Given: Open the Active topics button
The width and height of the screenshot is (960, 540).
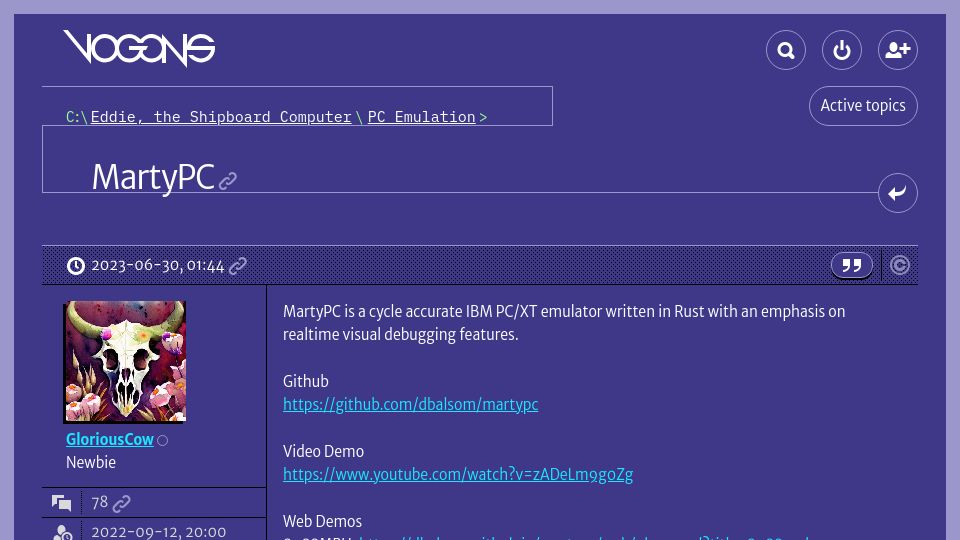Looking at the screenshot, I should tap(863, 106).
